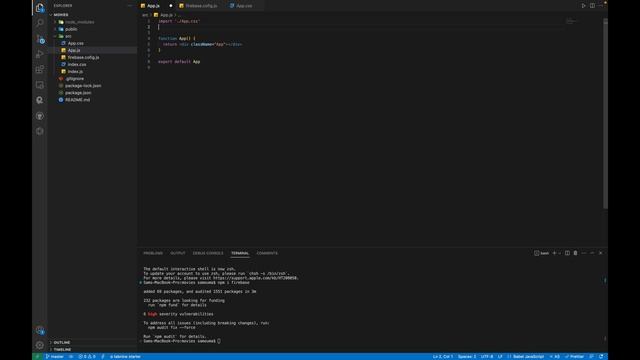Open the PROBLEMS panel tab
This screenshot has width=640, height=360.
[x=153, y=253]
